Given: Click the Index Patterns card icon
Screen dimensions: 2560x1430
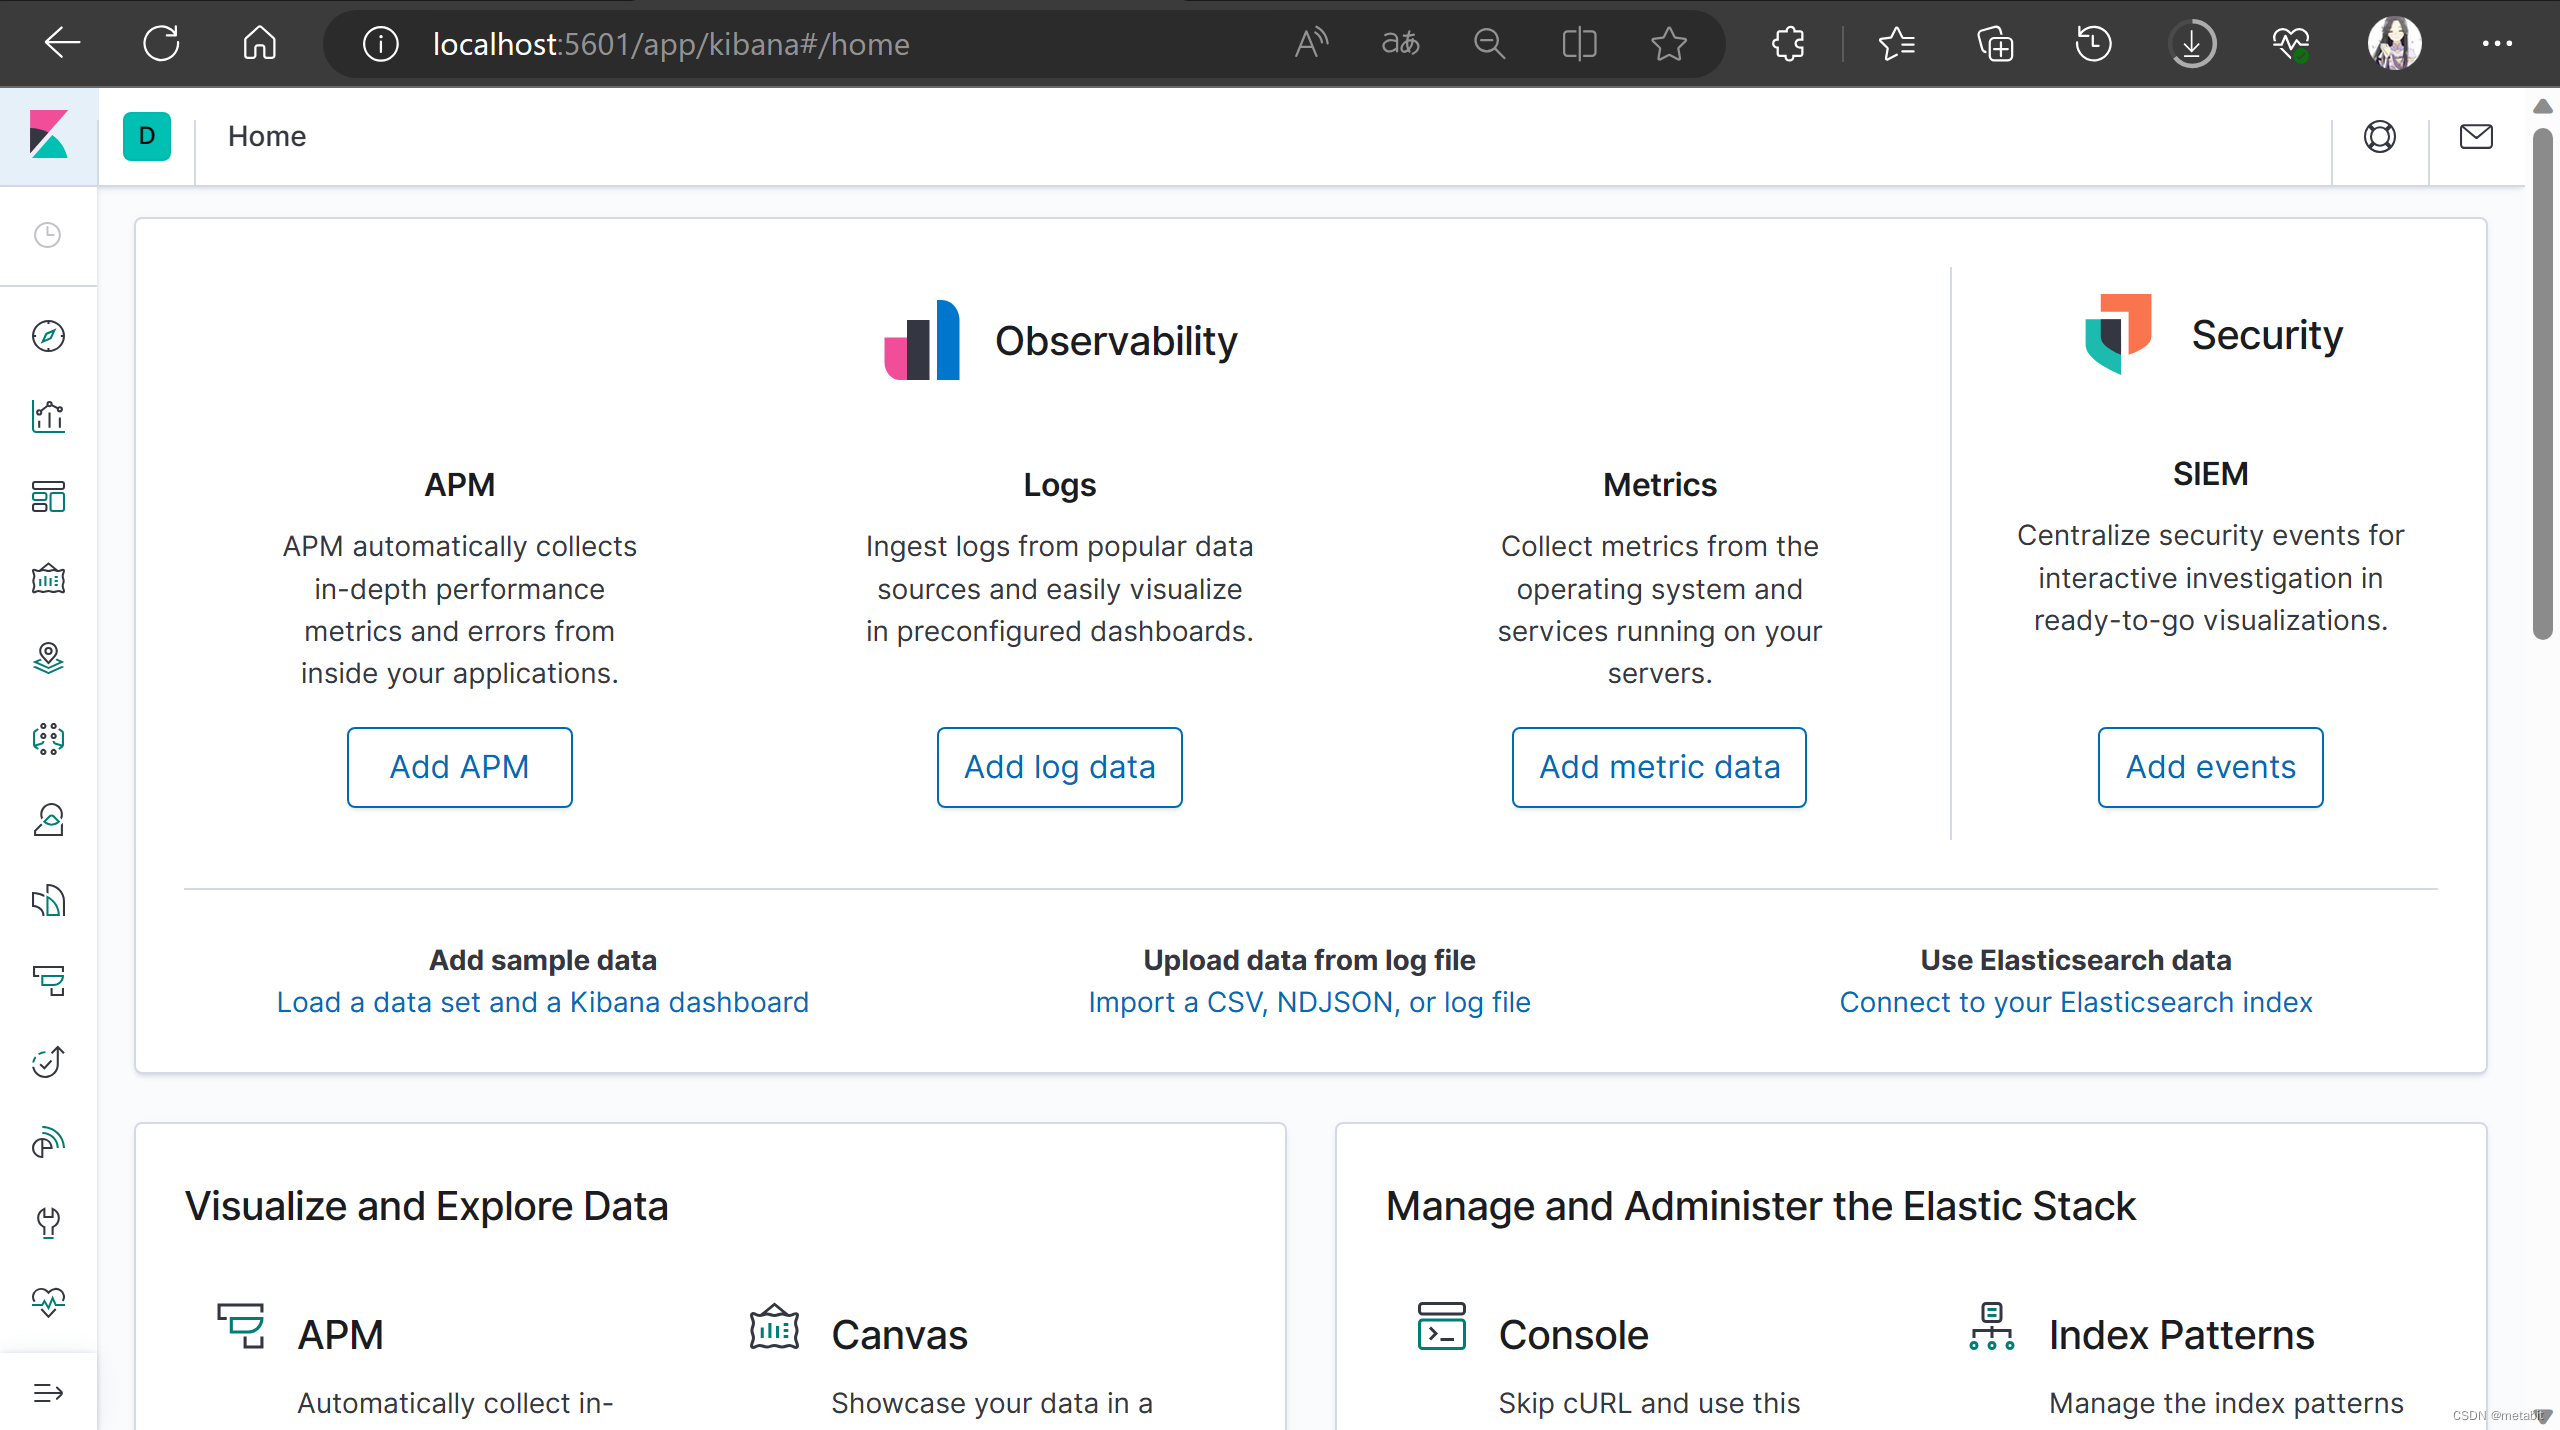Looking at the screenshot, I should click(1991, 1326).
